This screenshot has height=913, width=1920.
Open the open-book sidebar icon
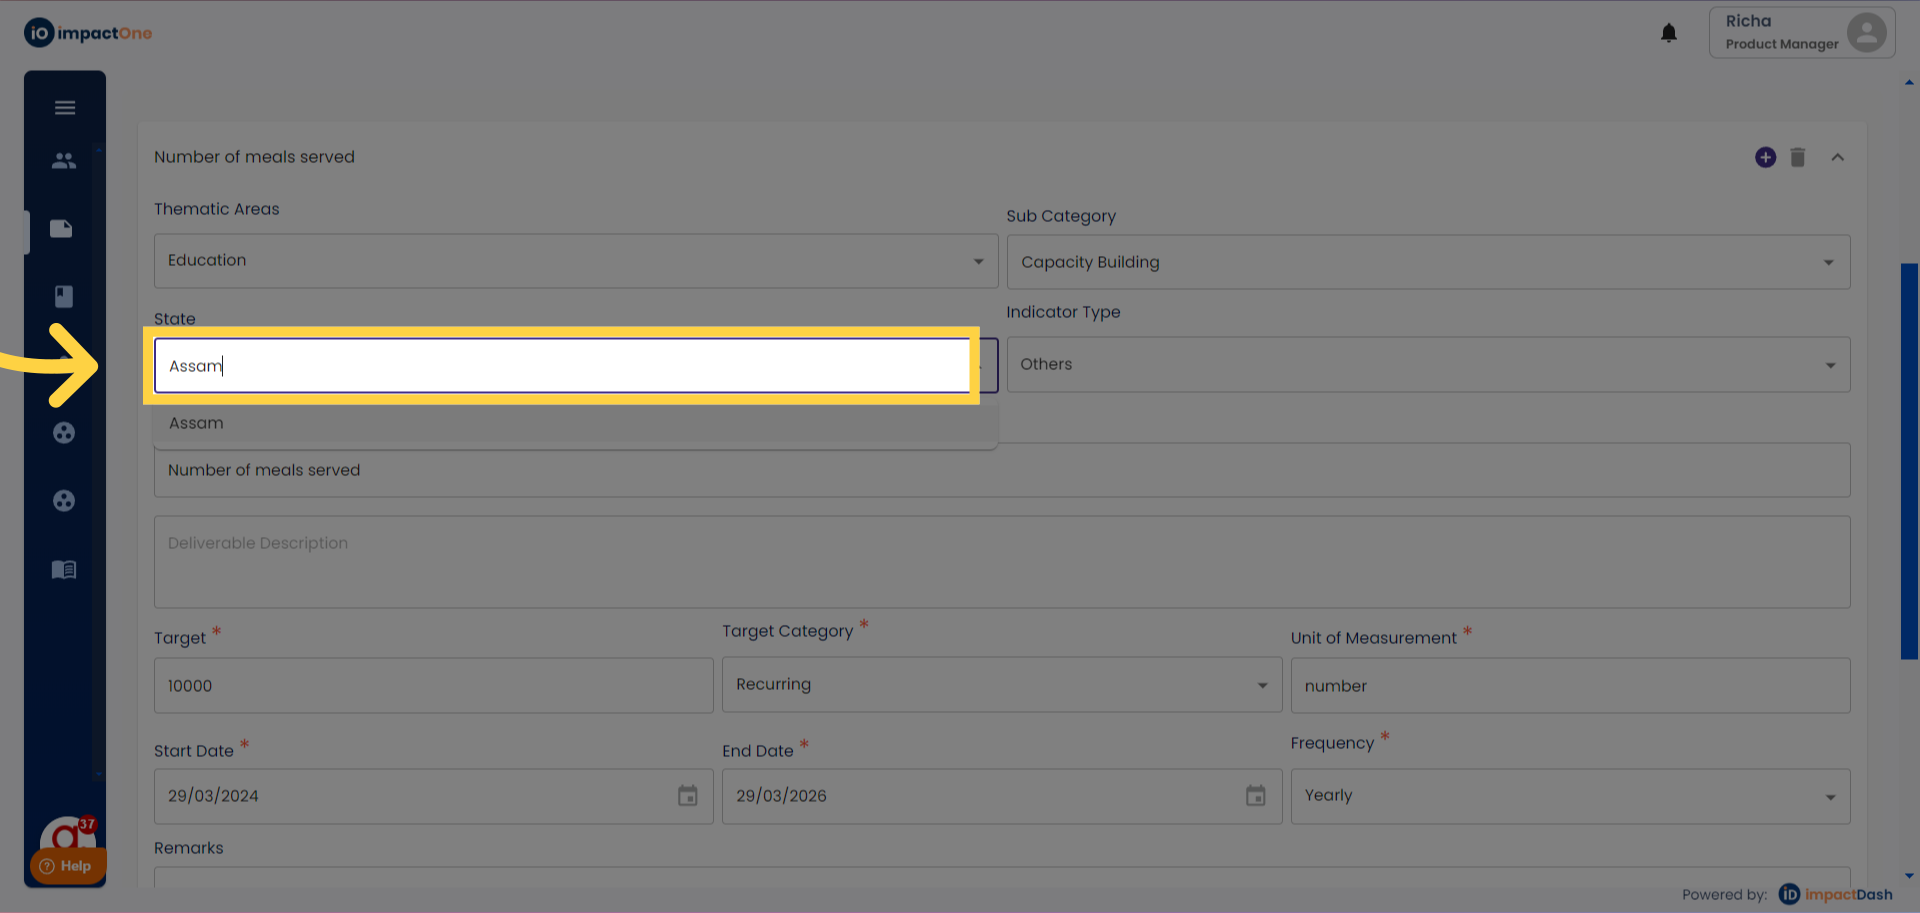[64, 570]
